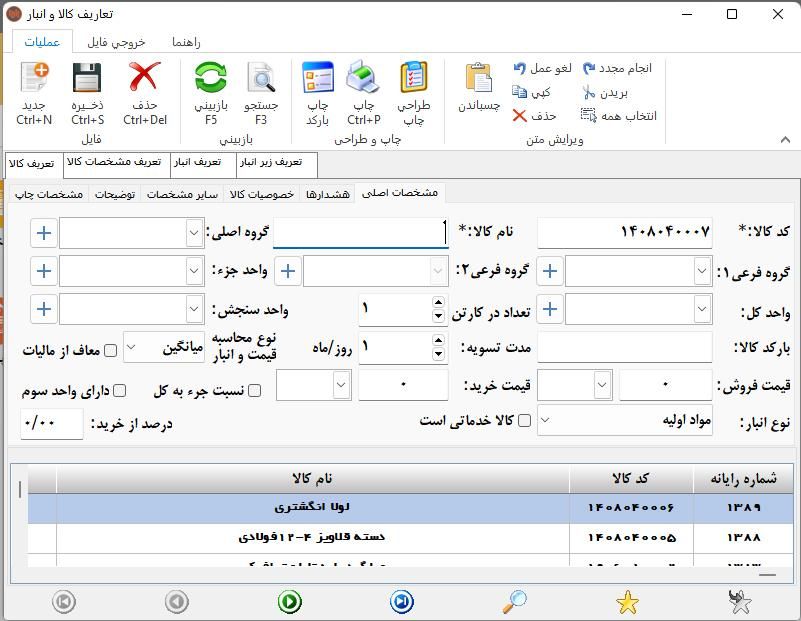Switch to عملیات ribbon tab

click(42, 41)
